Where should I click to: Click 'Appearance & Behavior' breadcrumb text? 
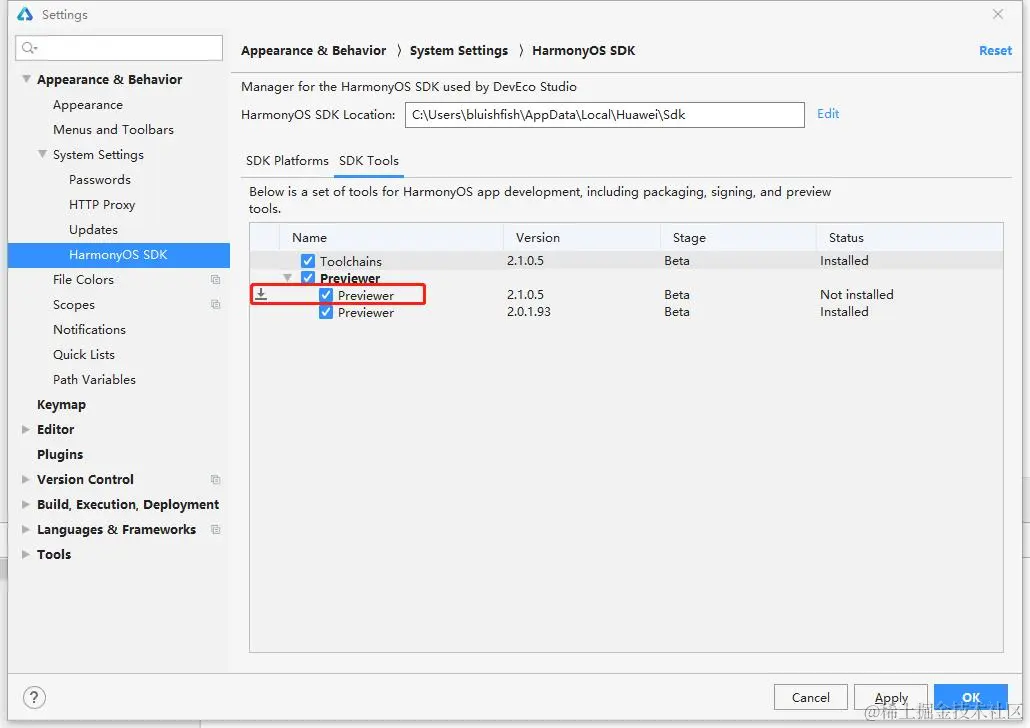[313, 51]
